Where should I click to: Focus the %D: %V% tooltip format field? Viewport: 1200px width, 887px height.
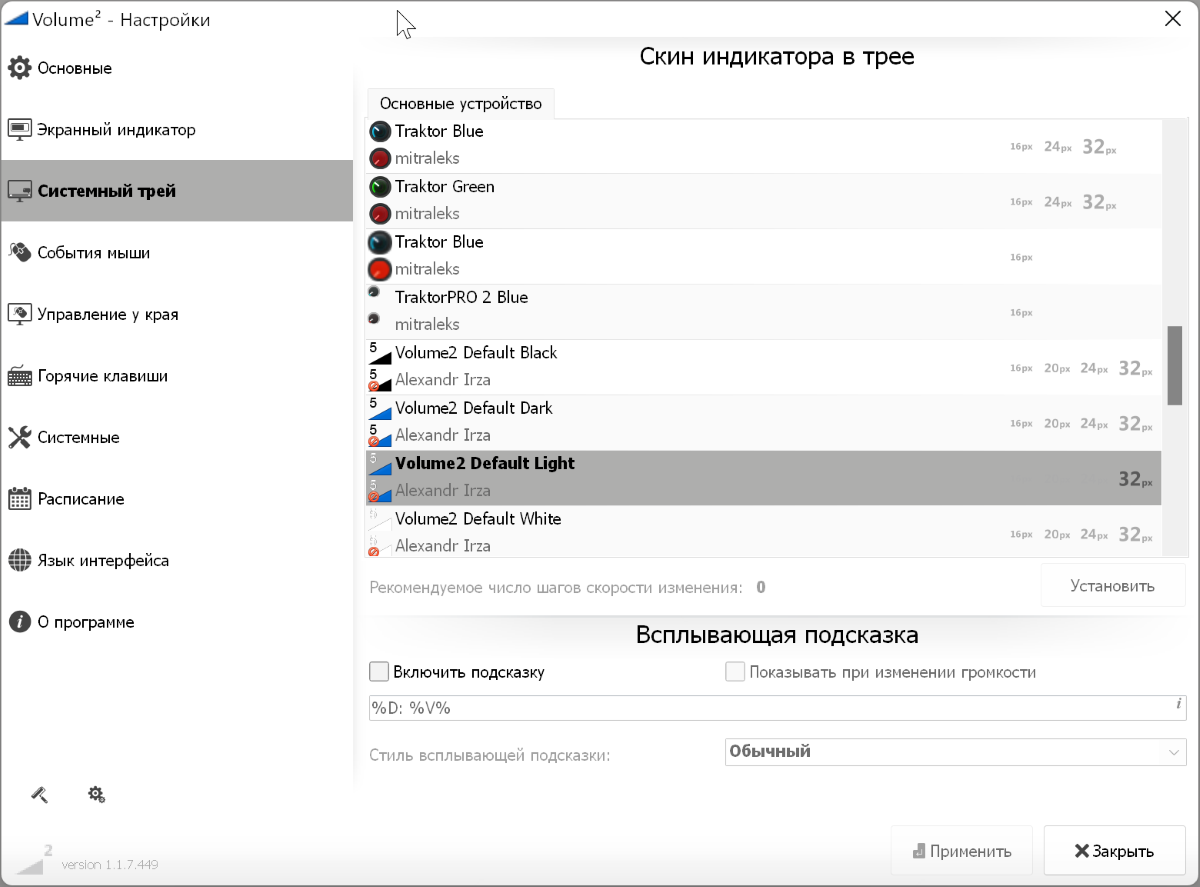777,708
